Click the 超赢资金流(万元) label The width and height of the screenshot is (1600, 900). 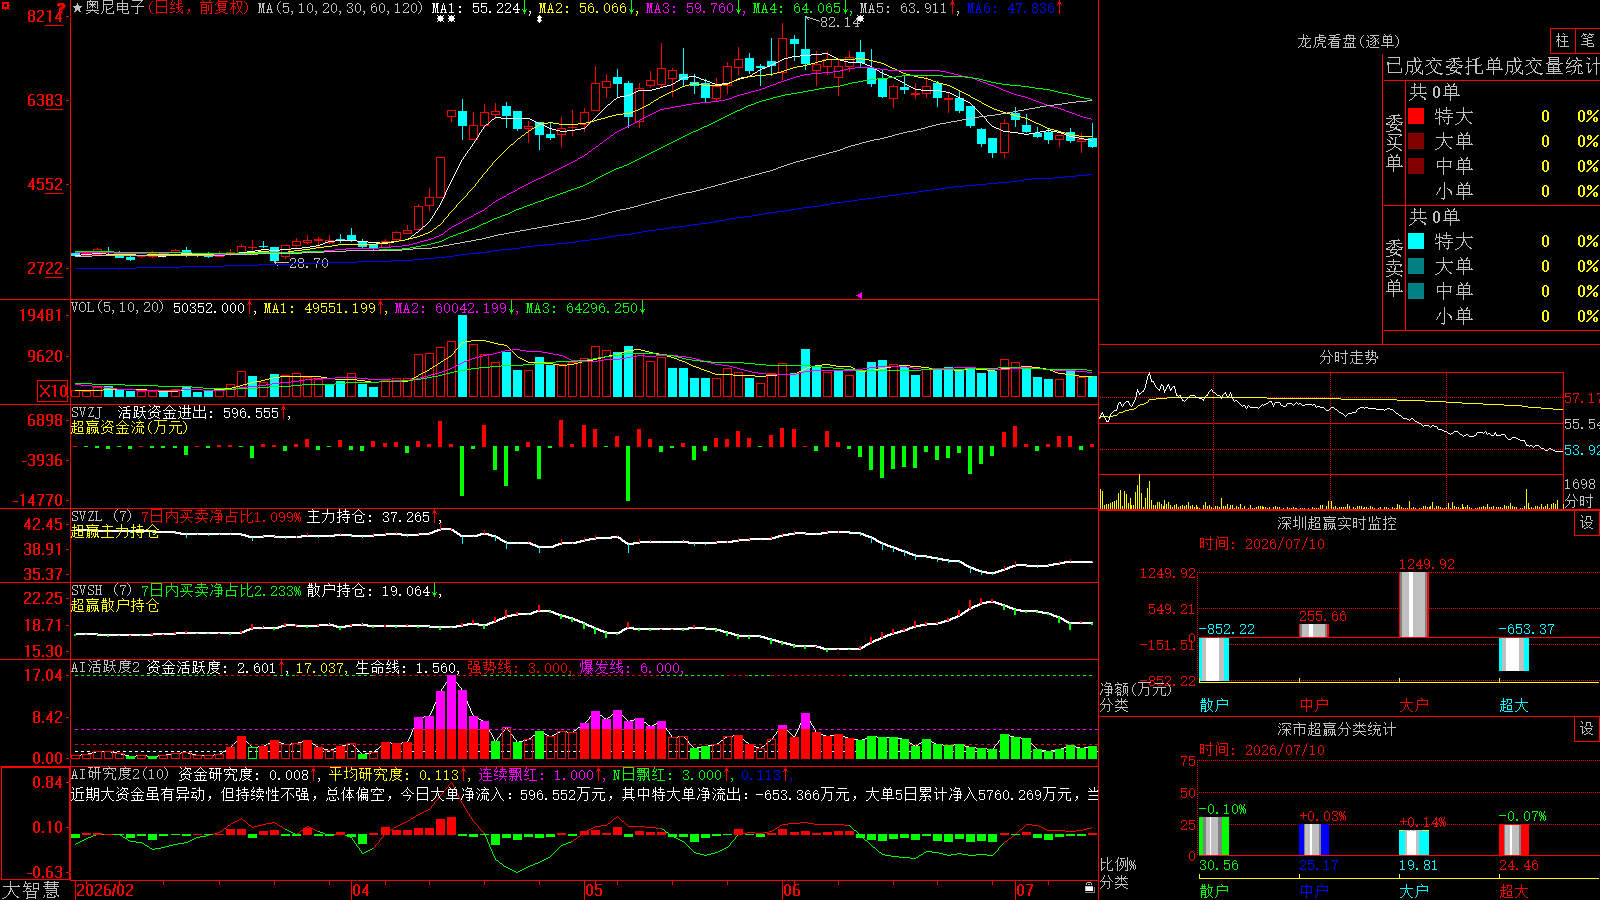[129, 427]
